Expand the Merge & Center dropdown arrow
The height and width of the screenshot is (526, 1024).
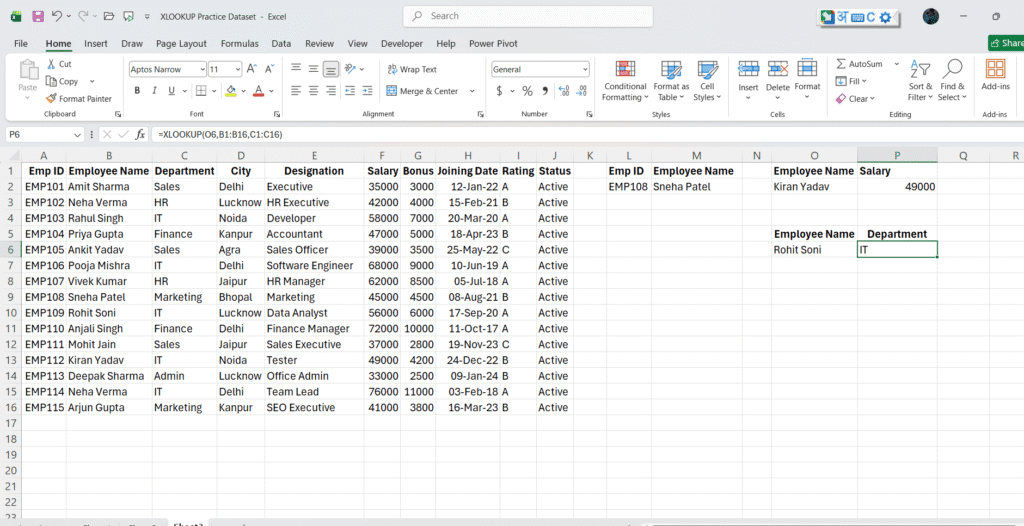pyautogui.click(x=472, y=91)
